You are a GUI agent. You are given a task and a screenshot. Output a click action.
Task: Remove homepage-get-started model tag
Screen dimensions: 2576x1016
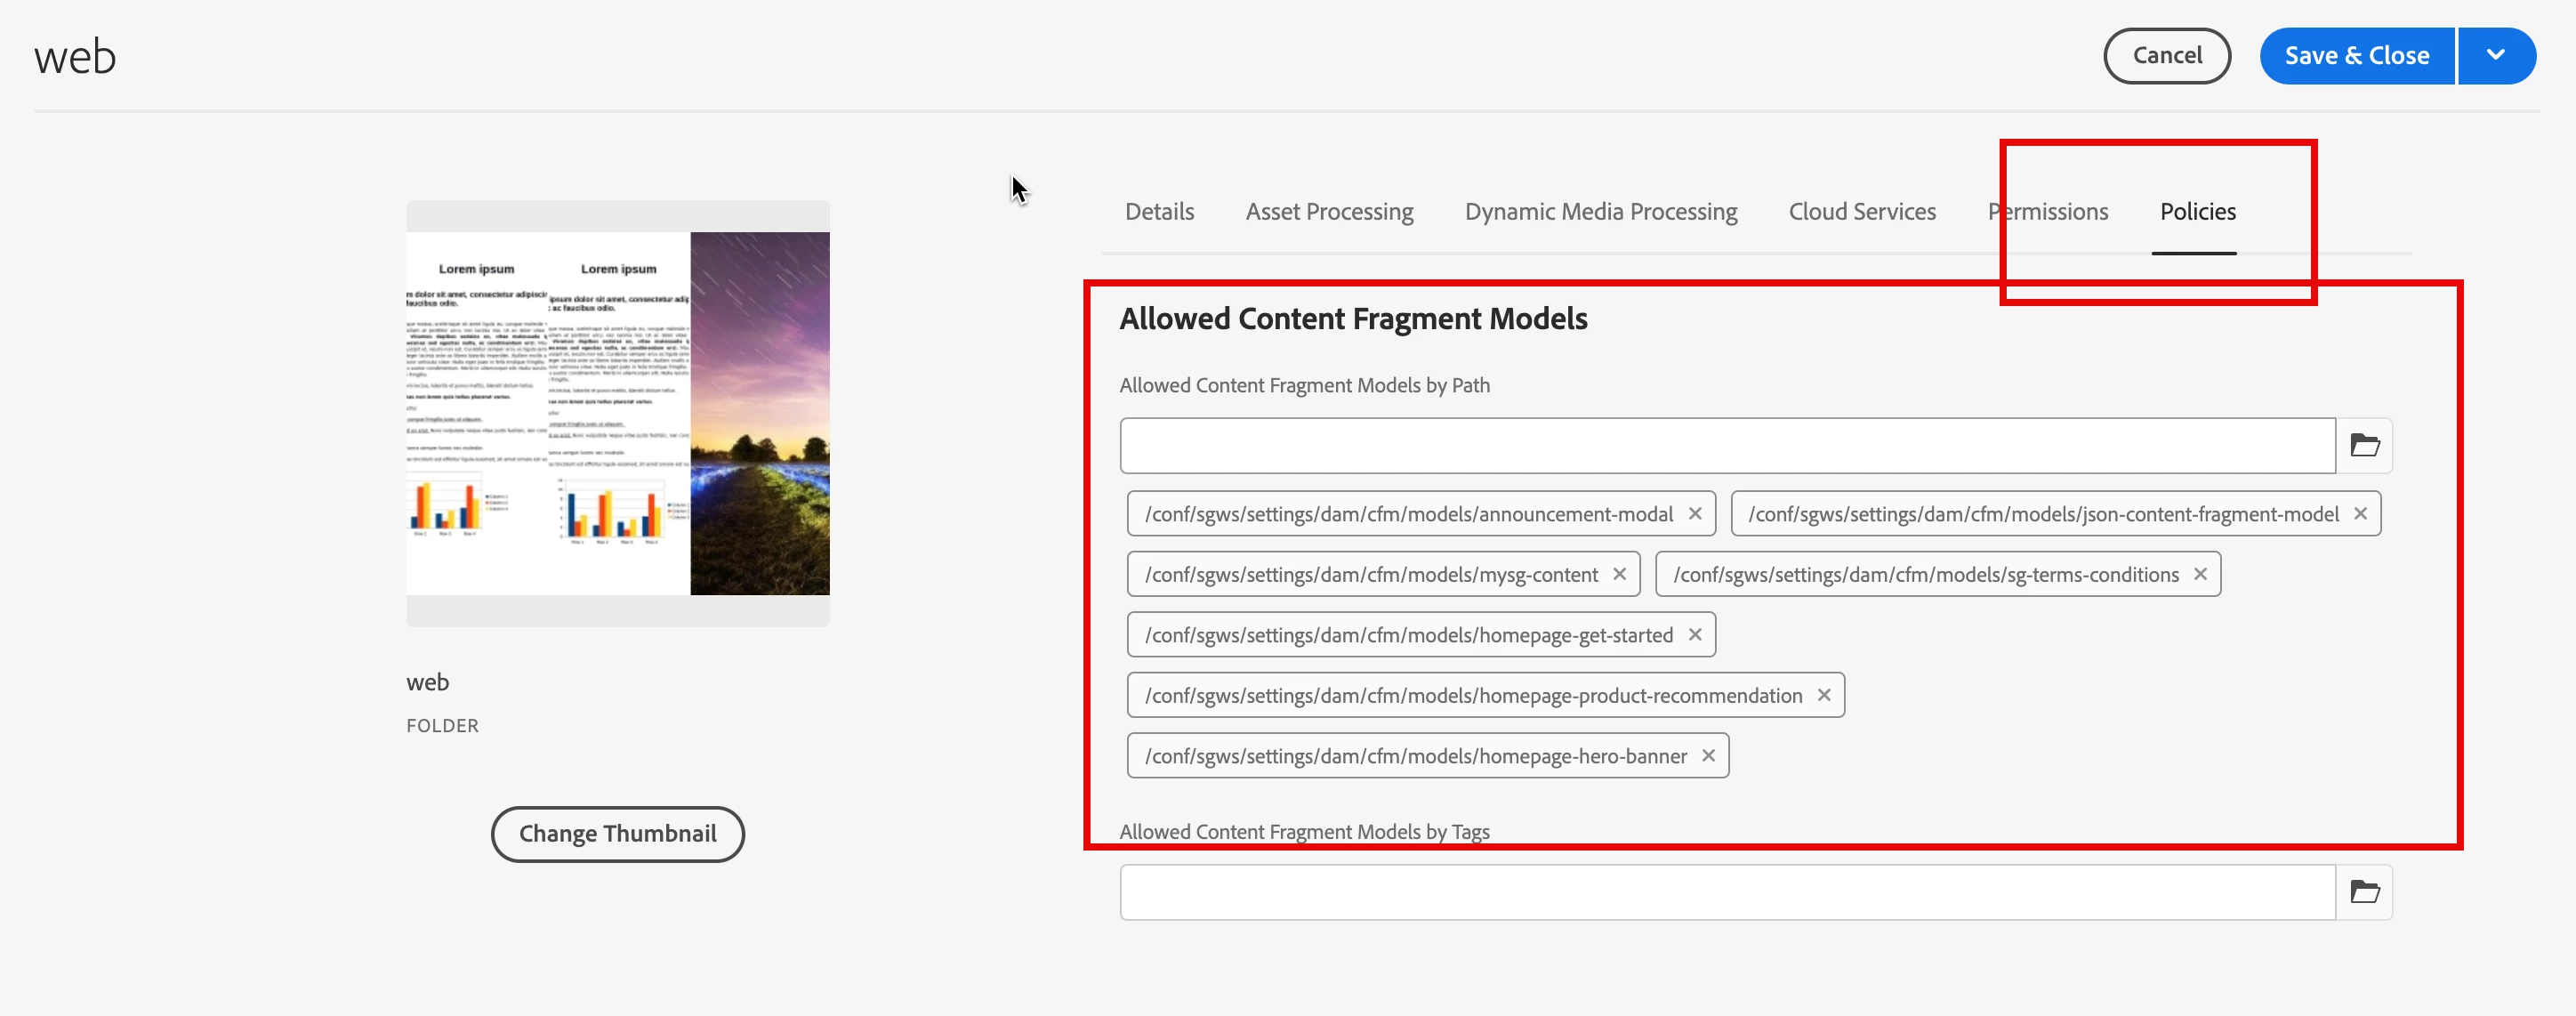(1695, 634)
